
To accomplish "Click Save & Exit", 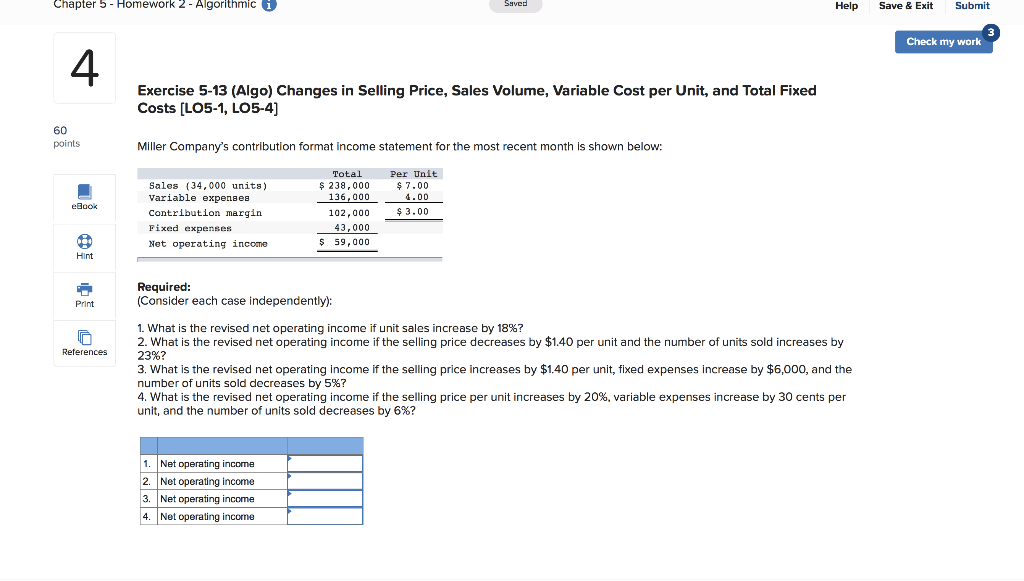I will coord(906,6).
